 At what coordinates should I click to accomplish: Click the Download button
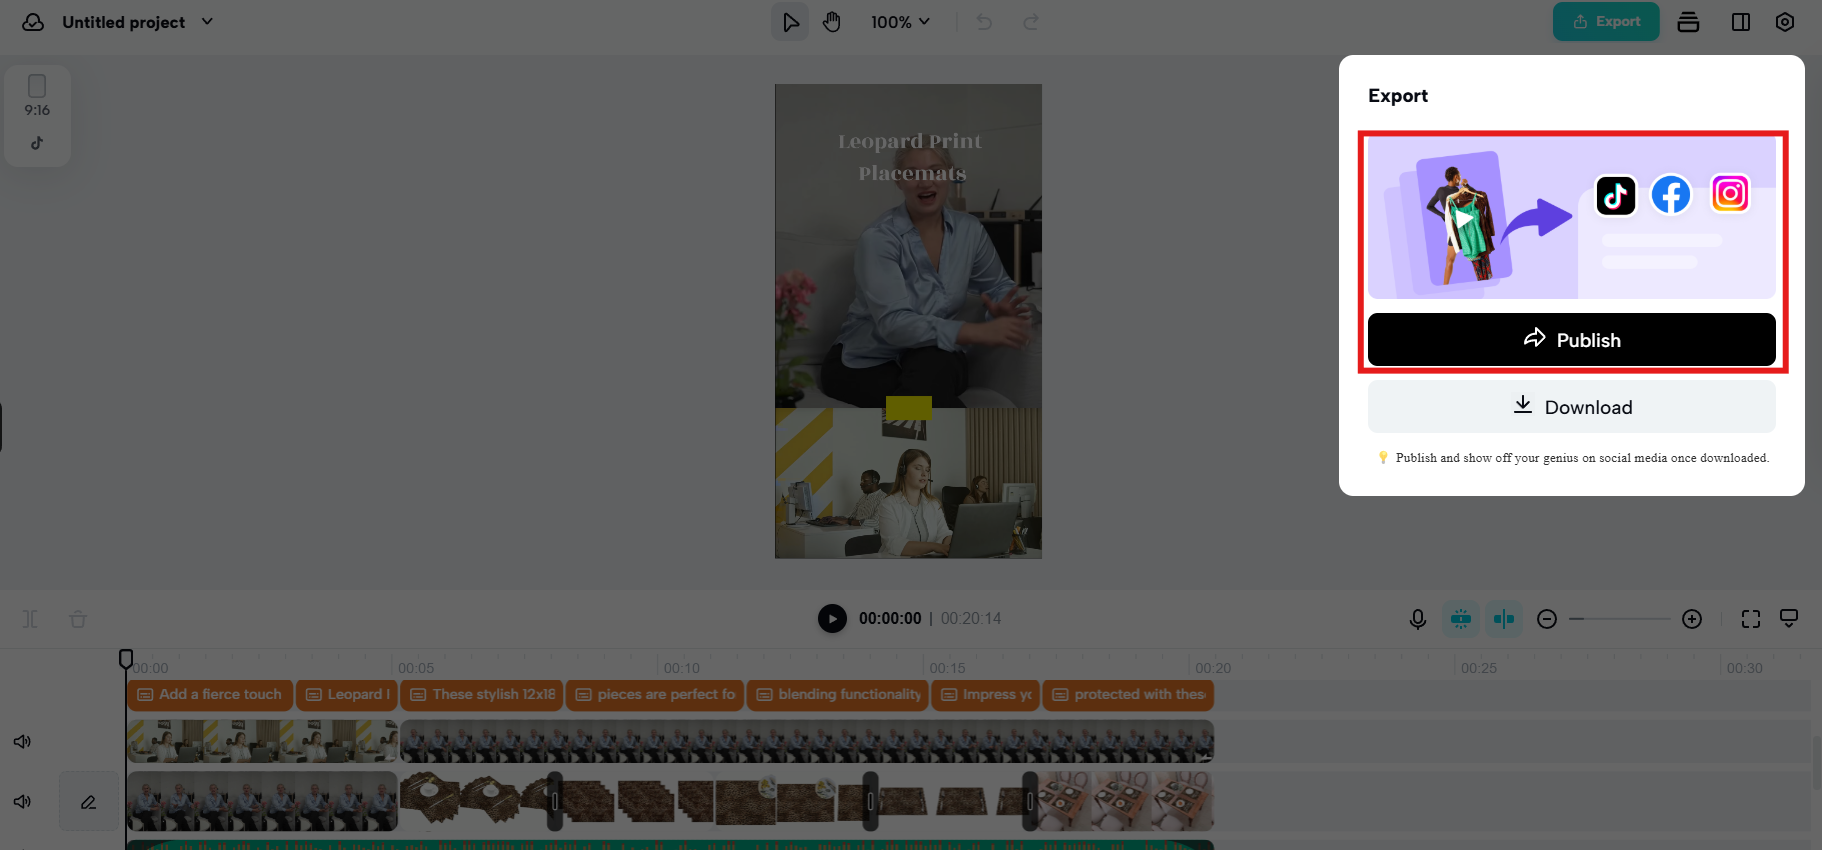coord(1572,407)
